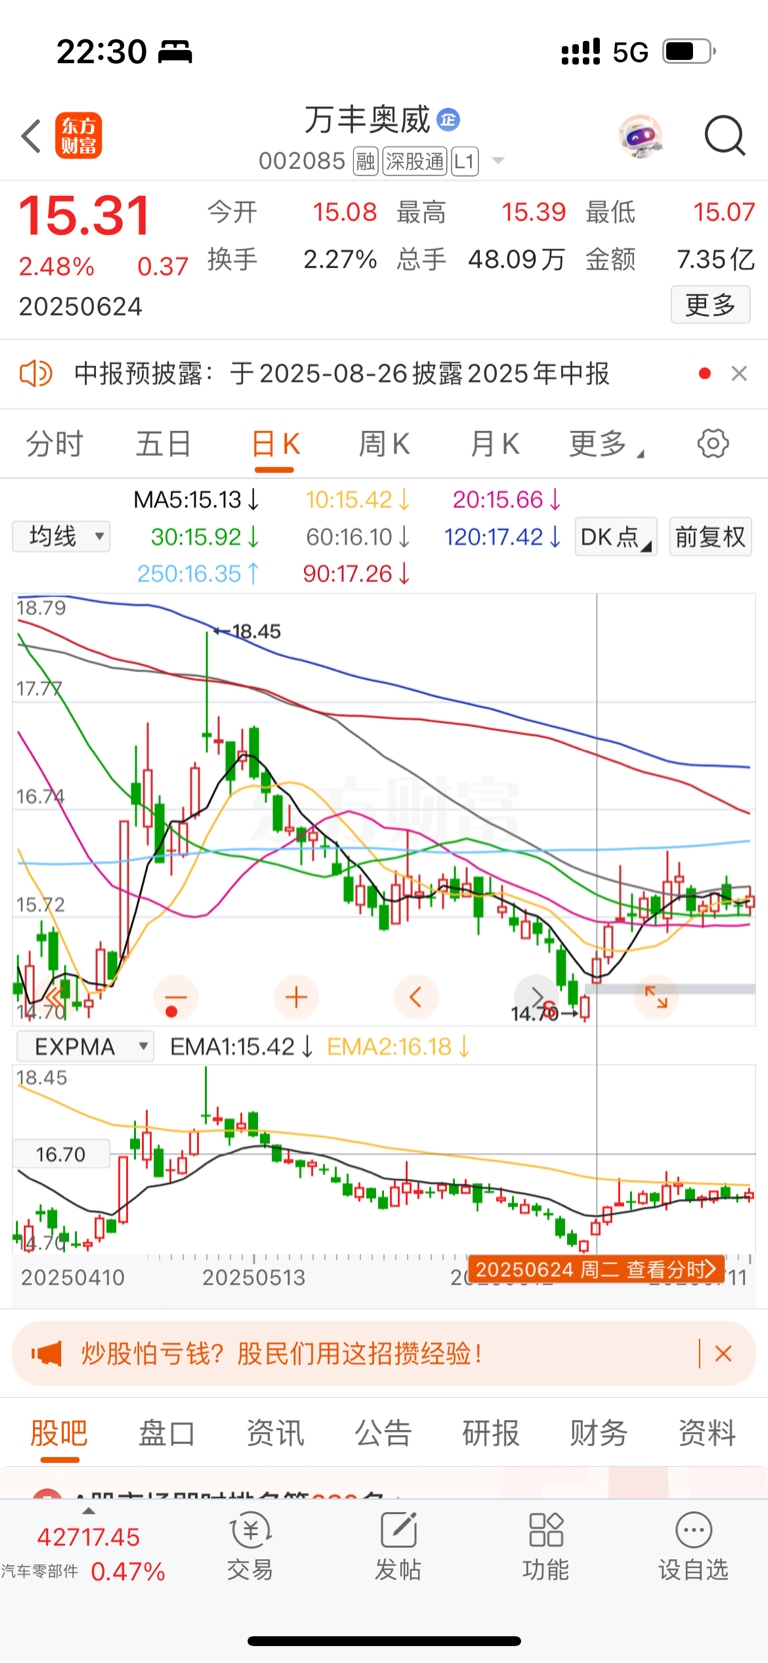Image resolution: width=768 pixels, height=1663 pixels.
Task: Tap the left chevron chart scroll icon
Action: click(416, 997)
